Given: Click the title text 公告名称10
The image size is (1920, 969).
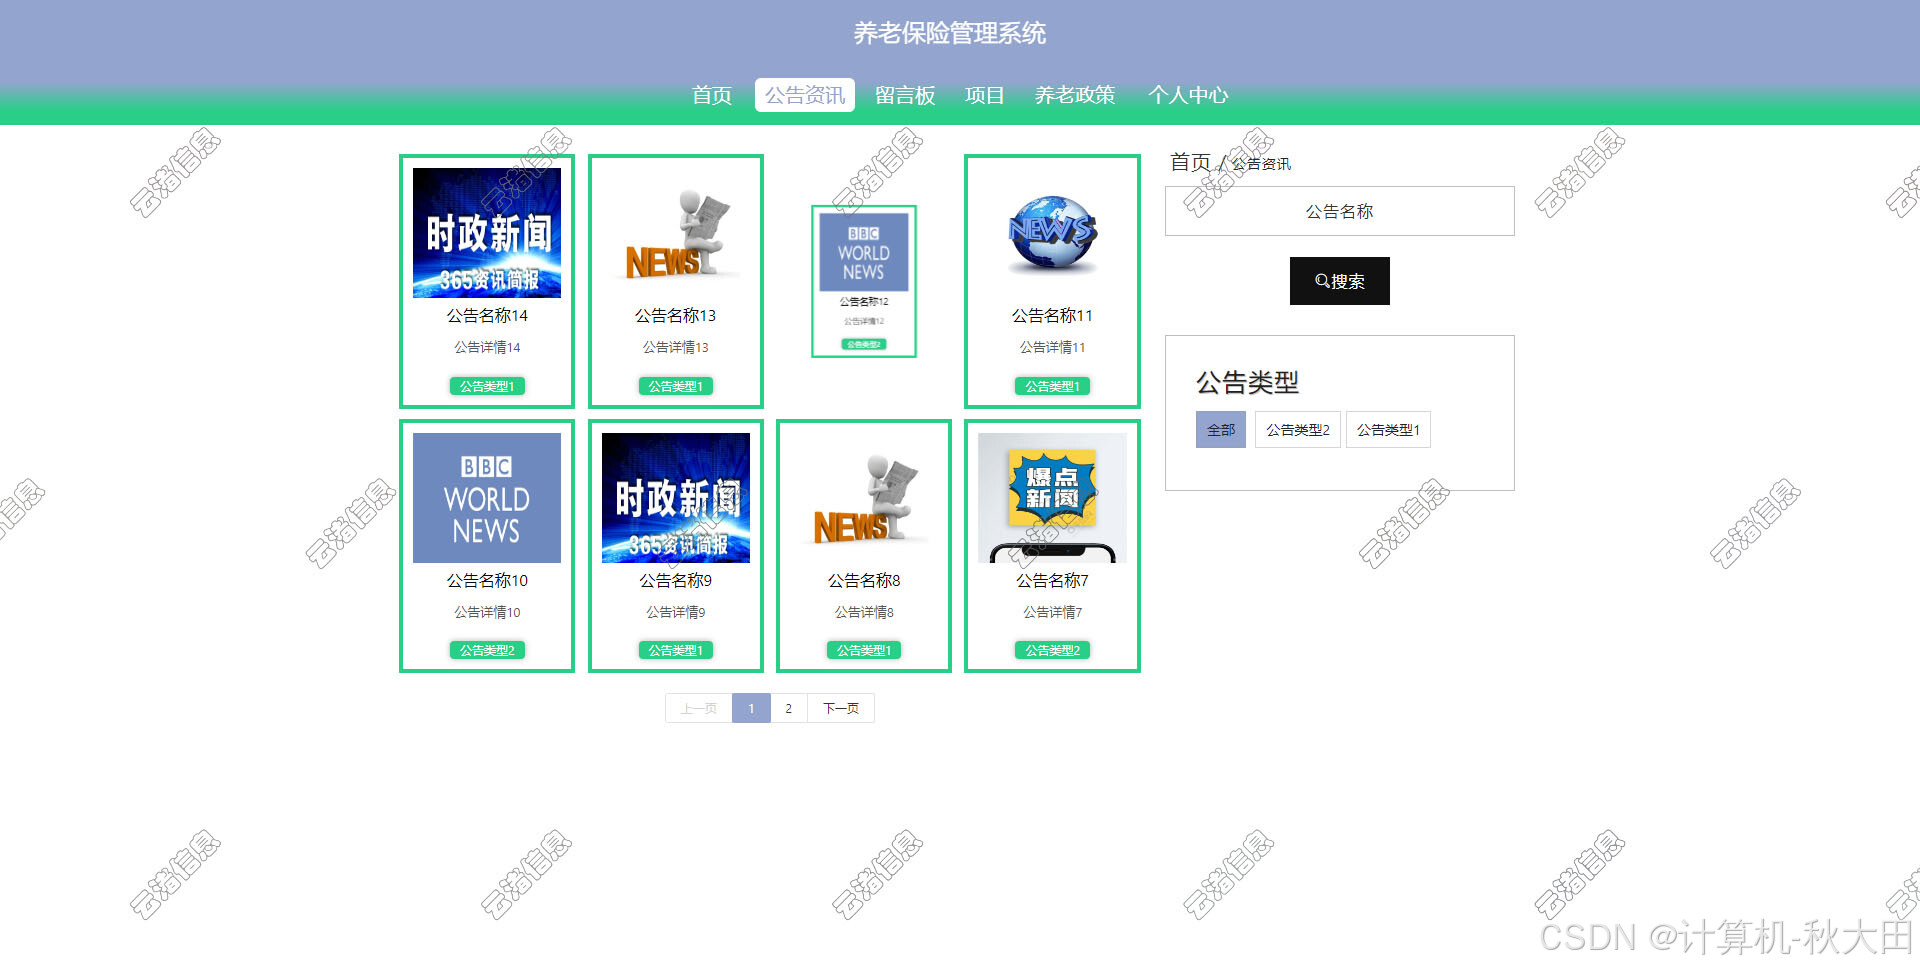Looking at the screenshot, I should click(487, 580).
